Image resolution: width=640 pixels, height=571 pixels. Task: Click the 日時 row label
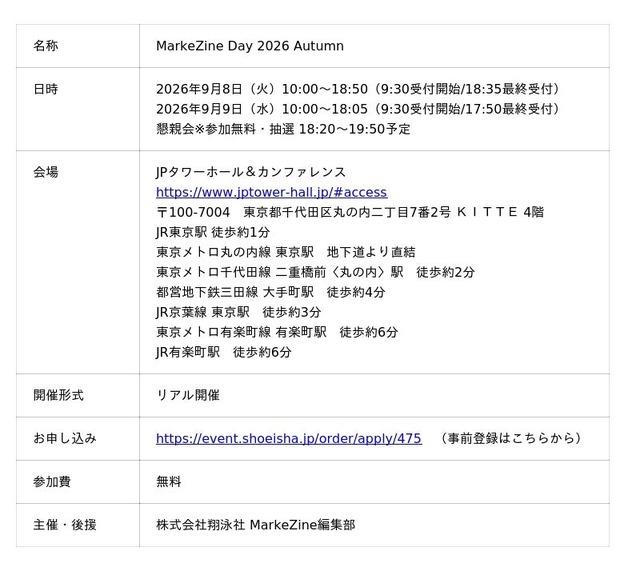point(46,89)
